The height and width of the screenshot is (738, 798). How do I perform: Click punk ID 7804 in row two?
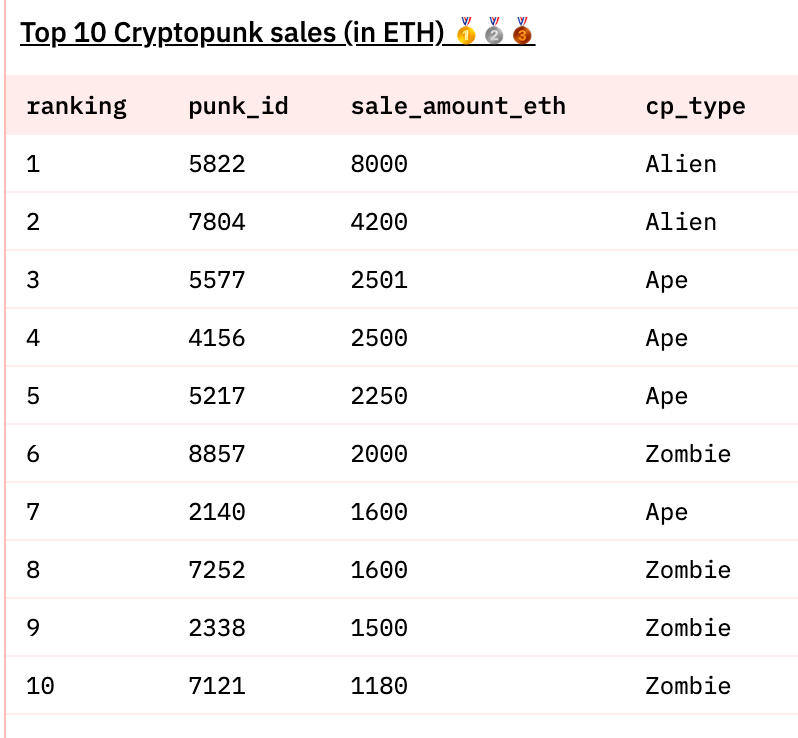[x=216, y=222]
